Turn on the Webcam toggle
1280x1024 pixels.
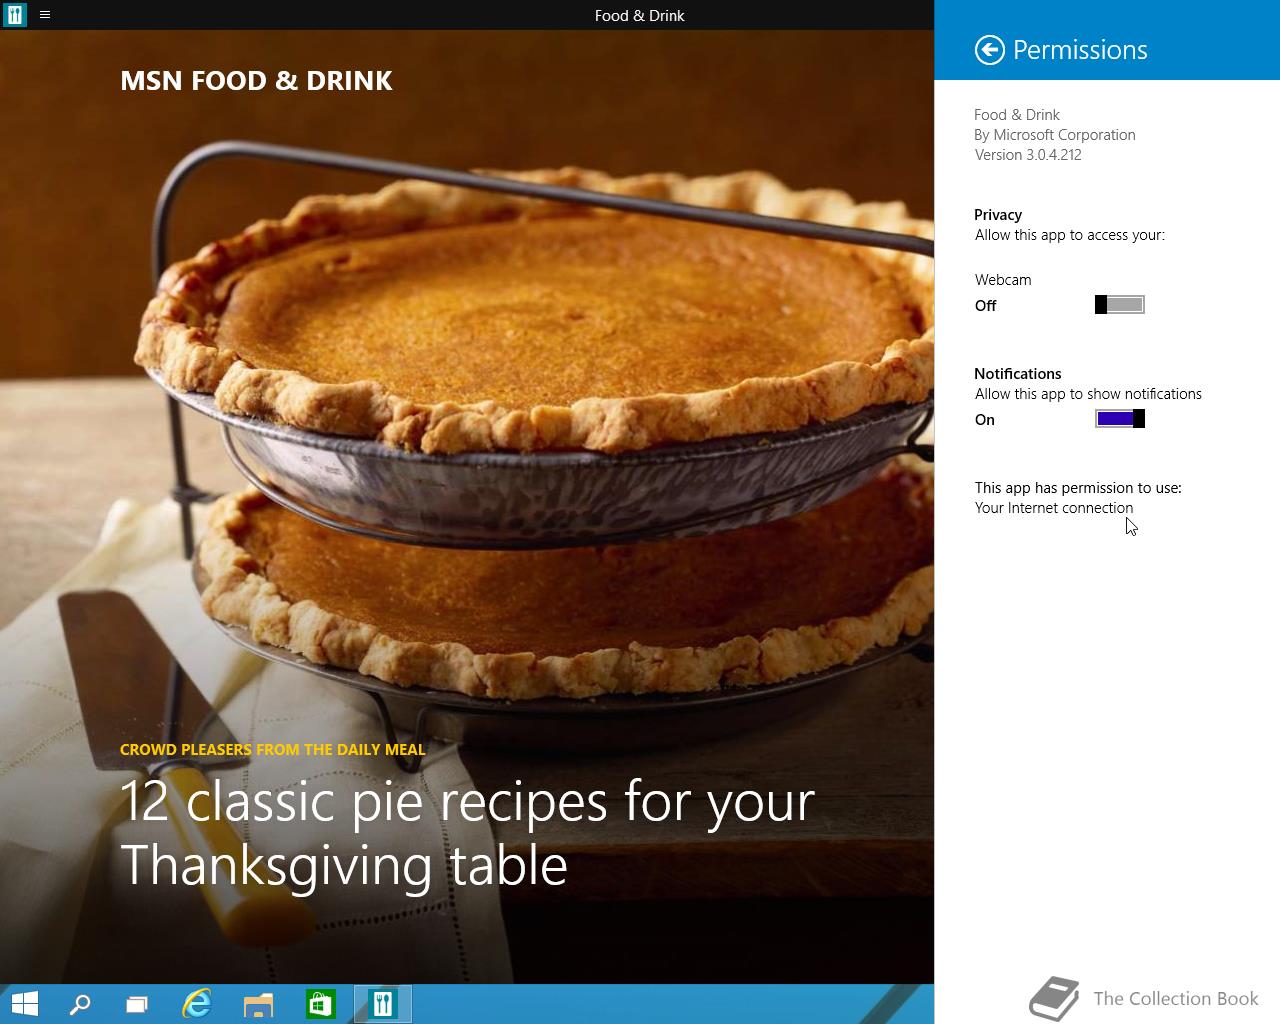coord(1120,305)
